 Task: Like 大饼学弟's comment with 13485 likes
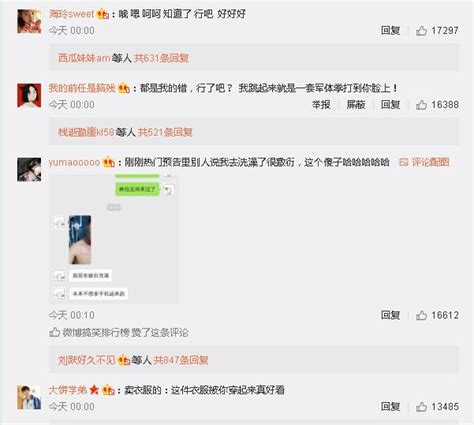point(421,407)
